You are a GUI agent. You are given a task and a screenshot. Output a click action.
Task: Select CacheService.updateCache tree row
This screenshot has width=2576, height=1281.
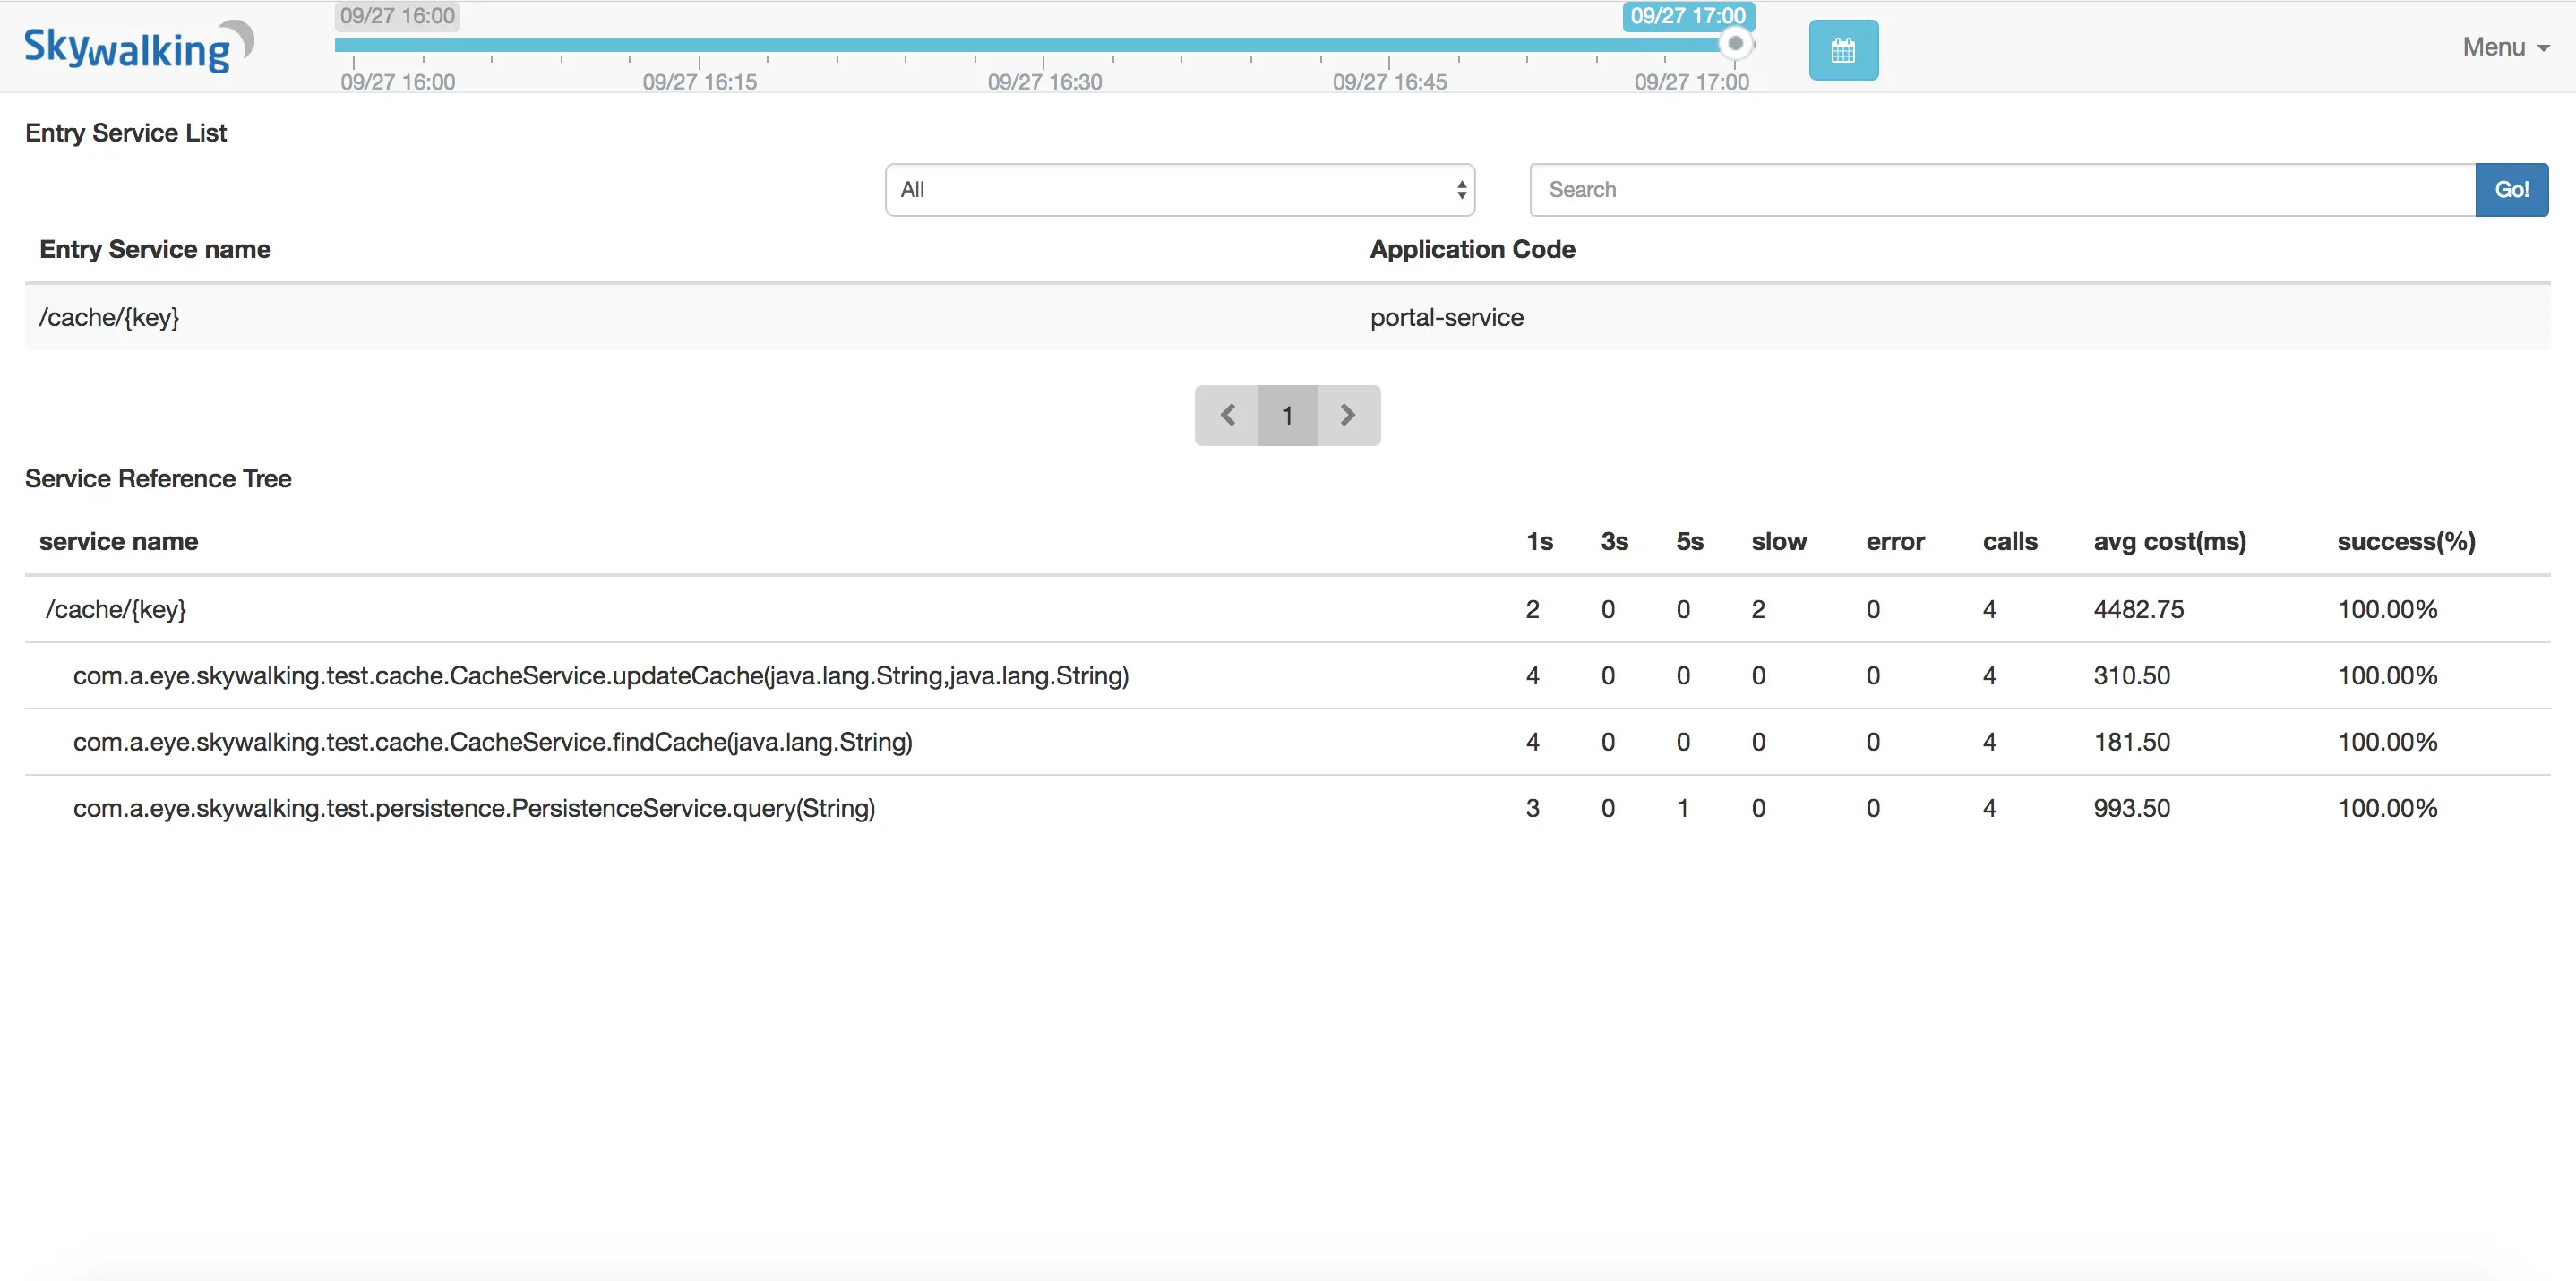coord(600,676)
